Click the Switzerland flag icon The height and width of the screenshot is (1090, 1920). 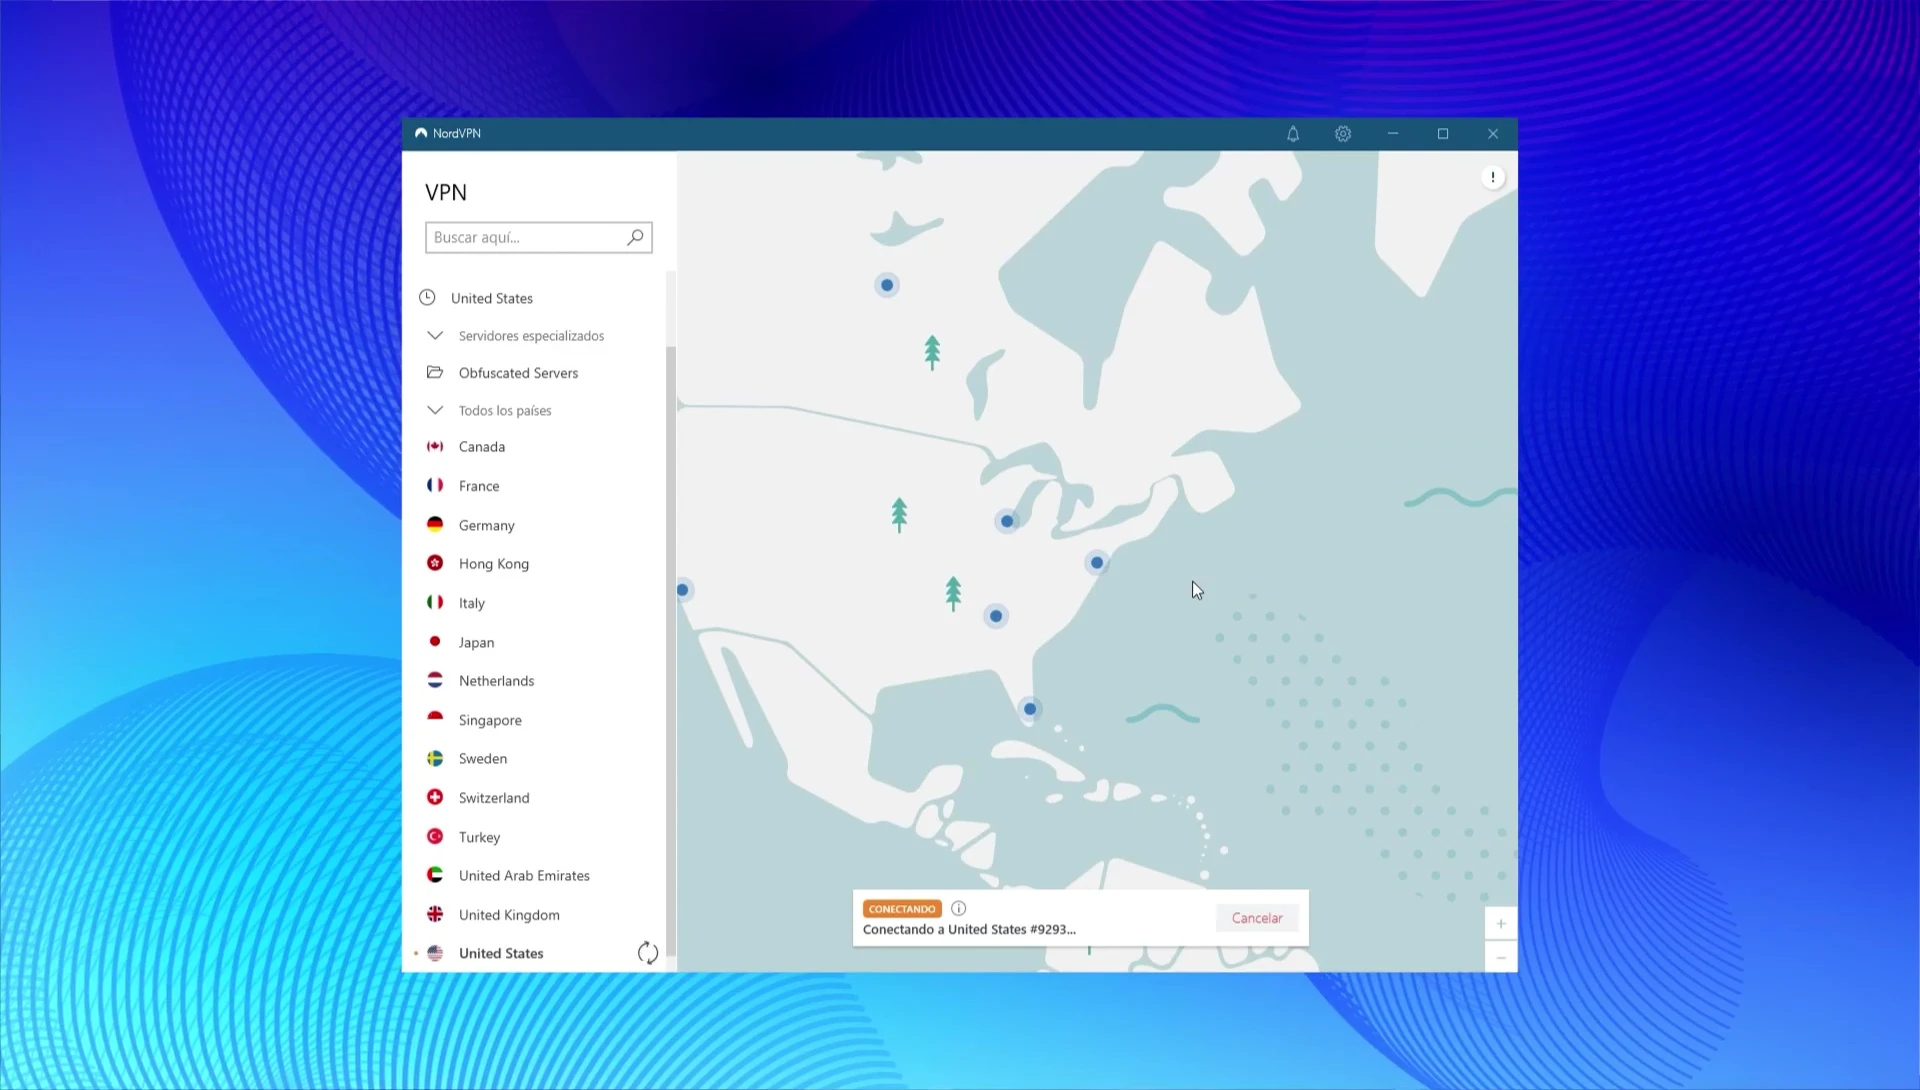pos(435,797)
